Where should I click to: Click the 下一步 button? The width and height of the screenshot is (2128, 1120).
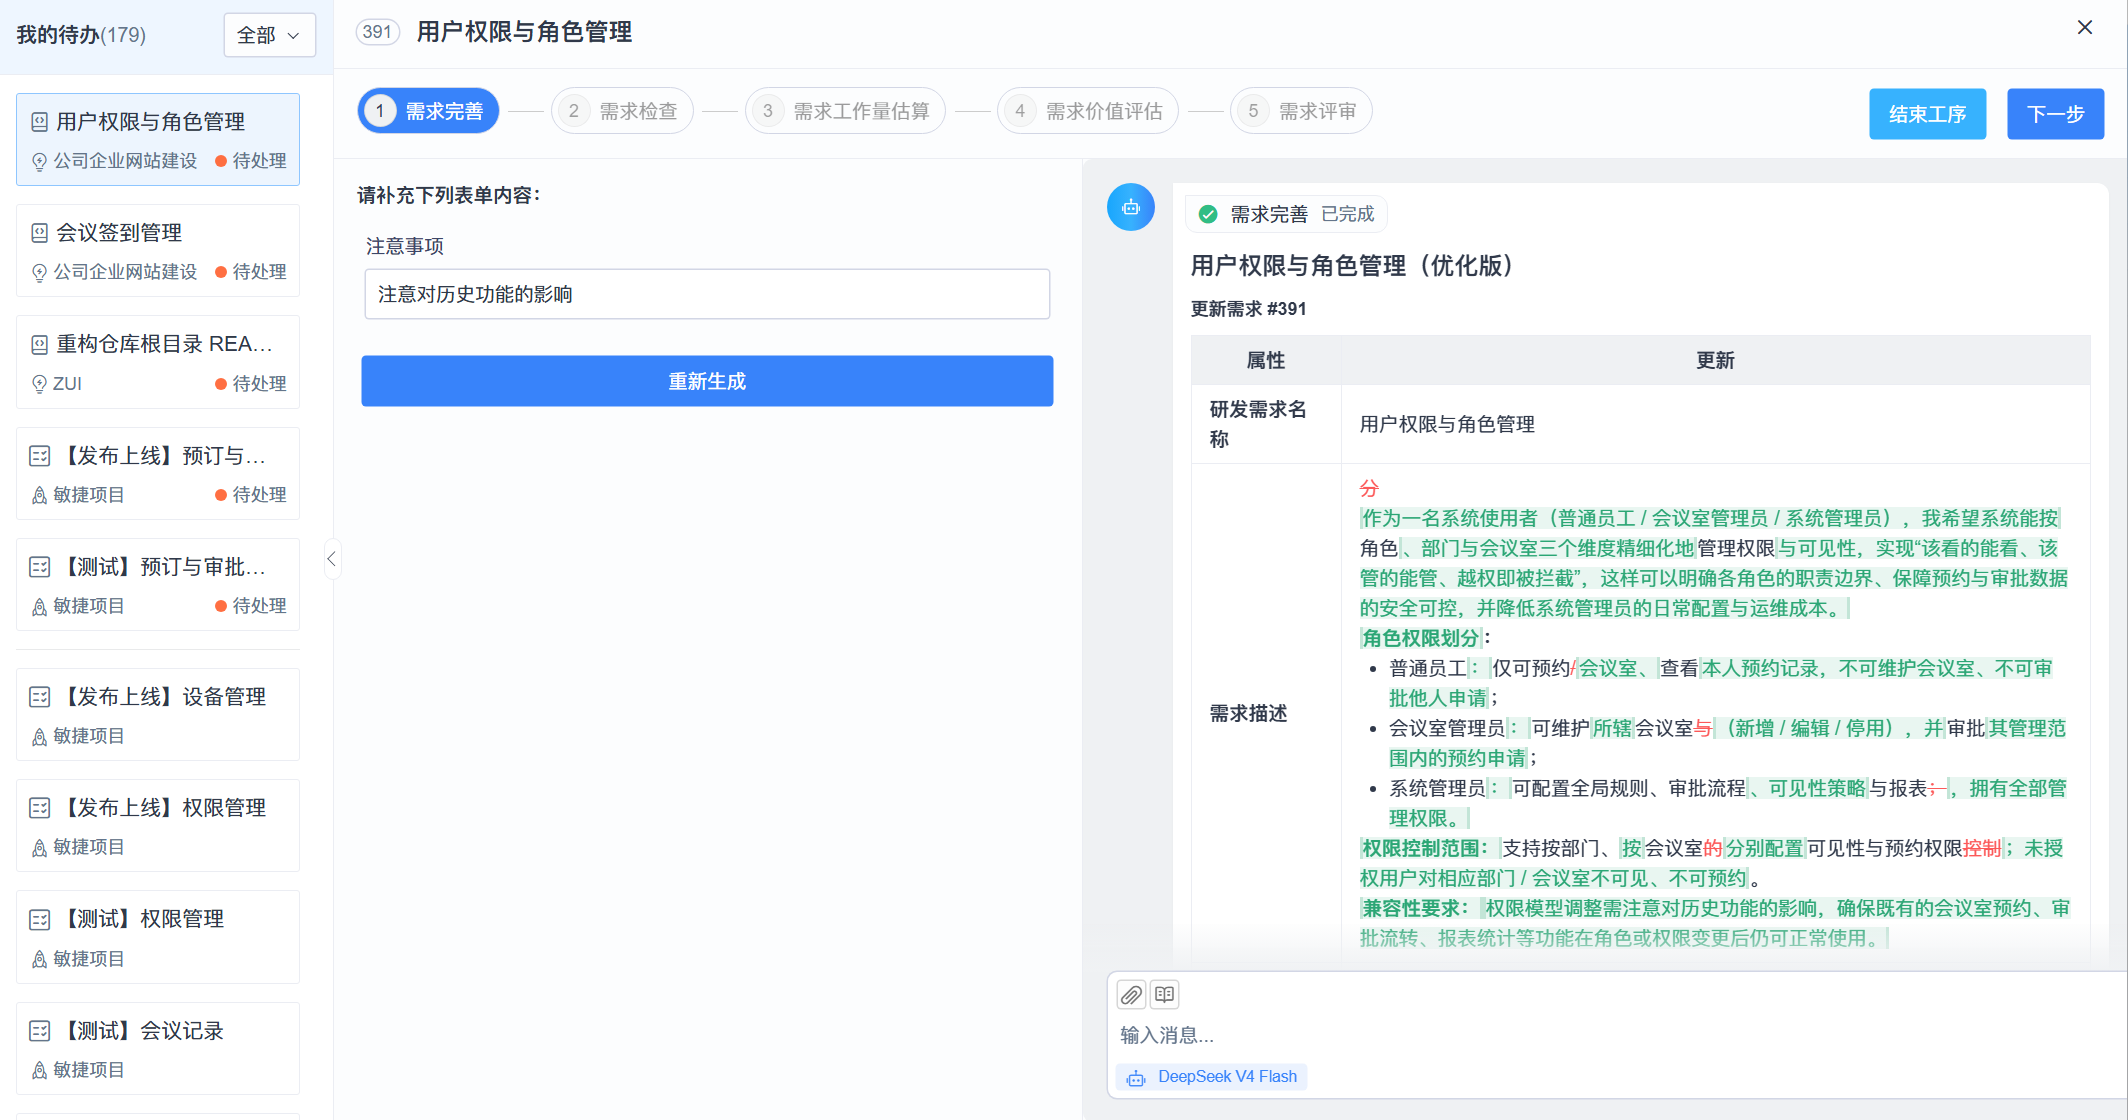pyautogui.click(x=2056, y=114)
